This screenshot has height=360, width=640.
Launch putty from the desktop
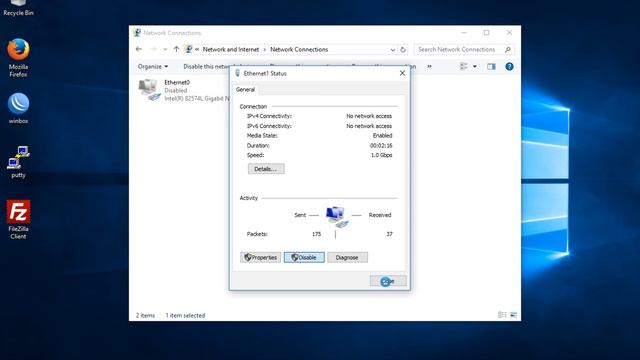pyautogui.click(x=18, y=162)
